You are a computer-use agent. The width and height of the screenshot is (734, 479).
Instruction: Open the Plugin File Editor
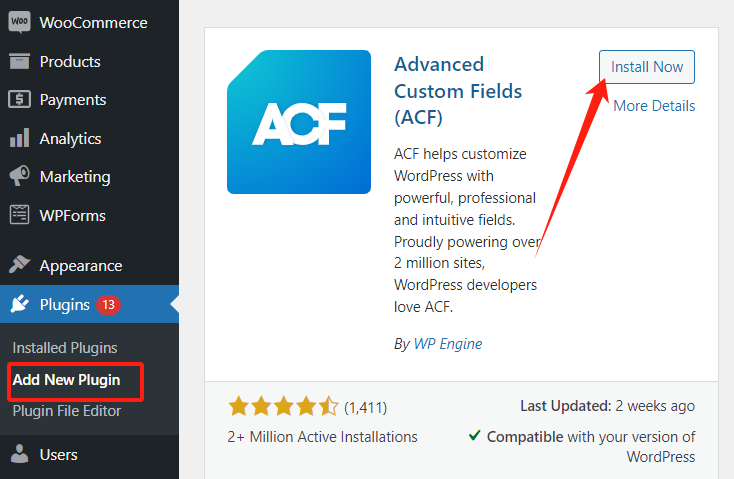pyautogui.click(x=67, y=411)
